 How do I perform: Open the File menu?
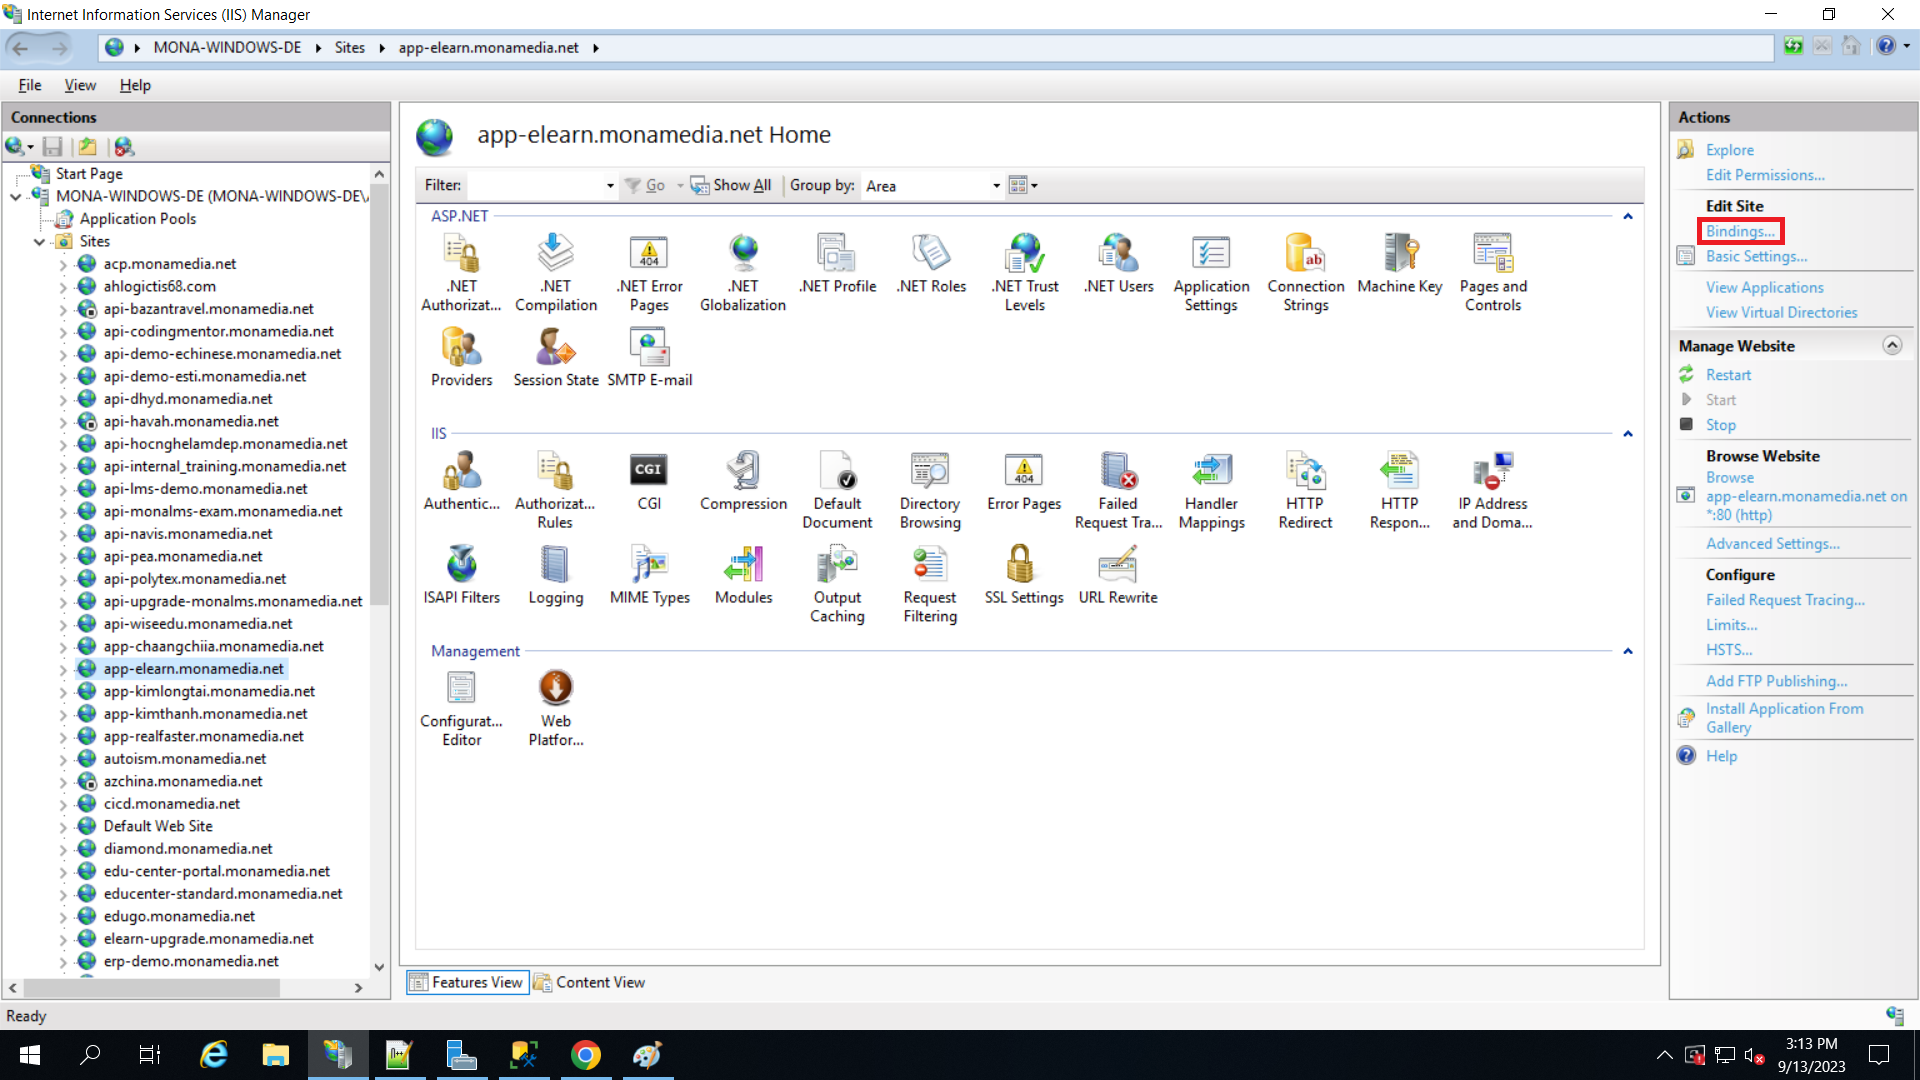[x=30, y=86]
